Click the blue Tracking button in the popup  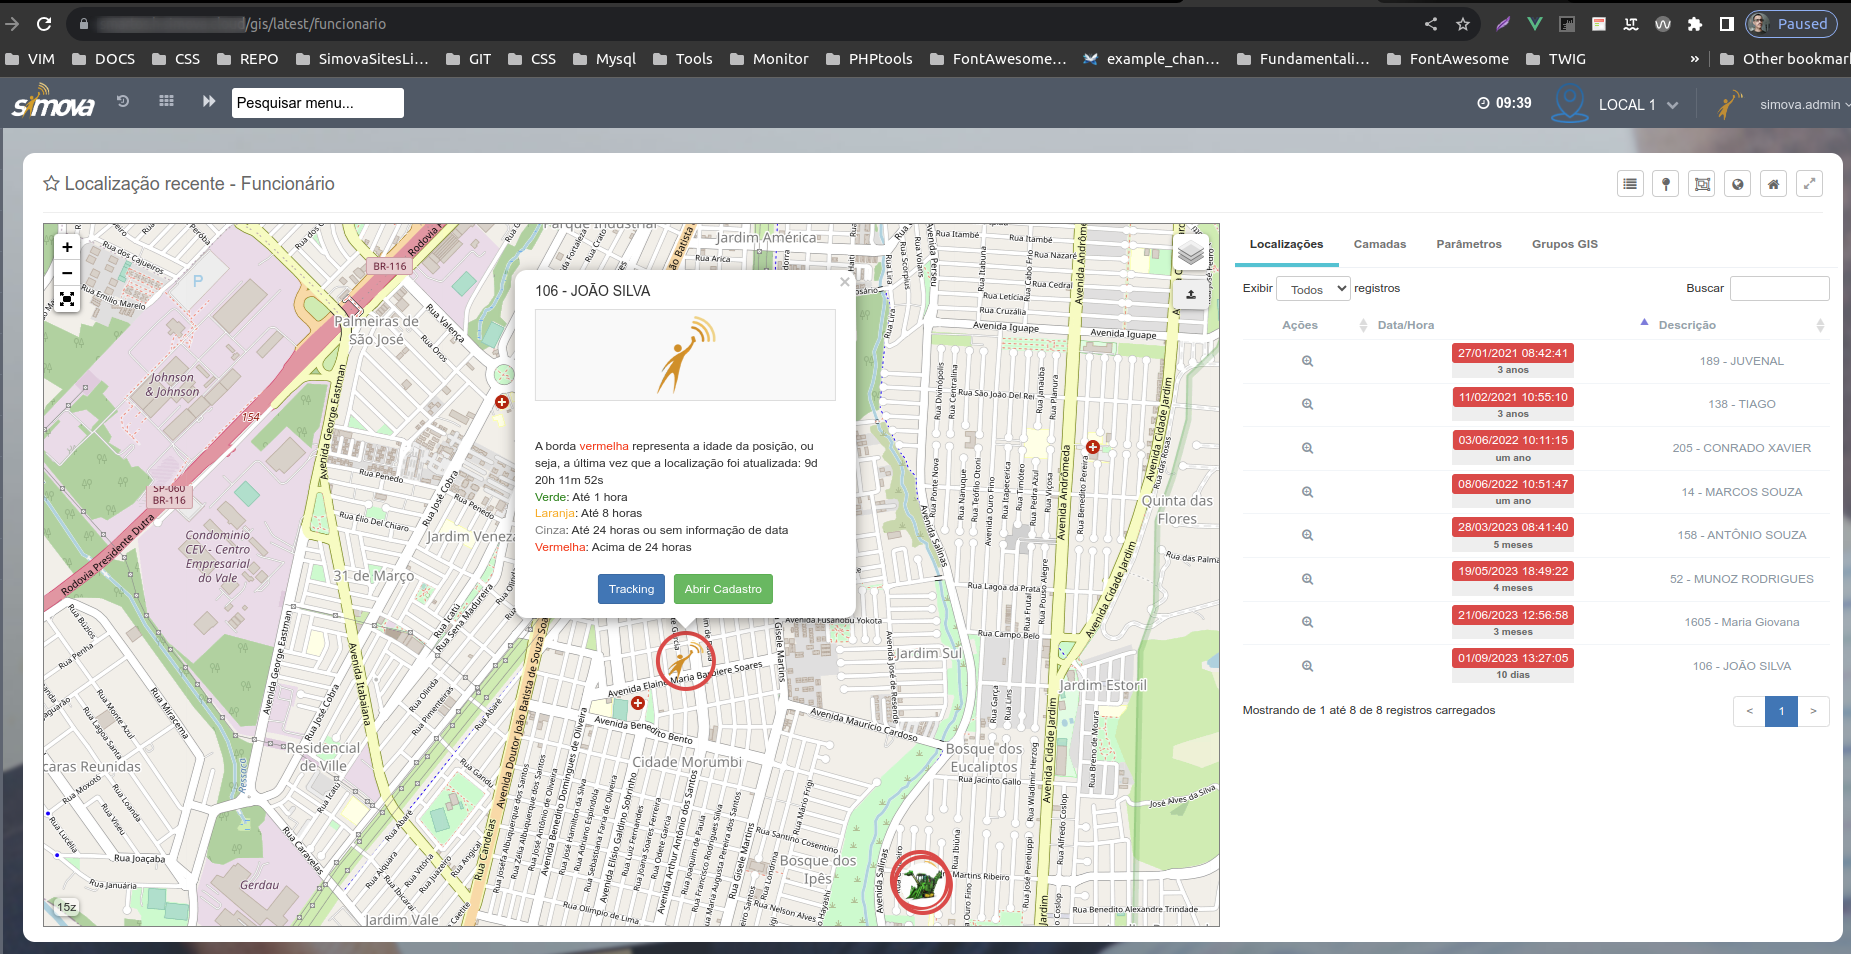(631, 589)
